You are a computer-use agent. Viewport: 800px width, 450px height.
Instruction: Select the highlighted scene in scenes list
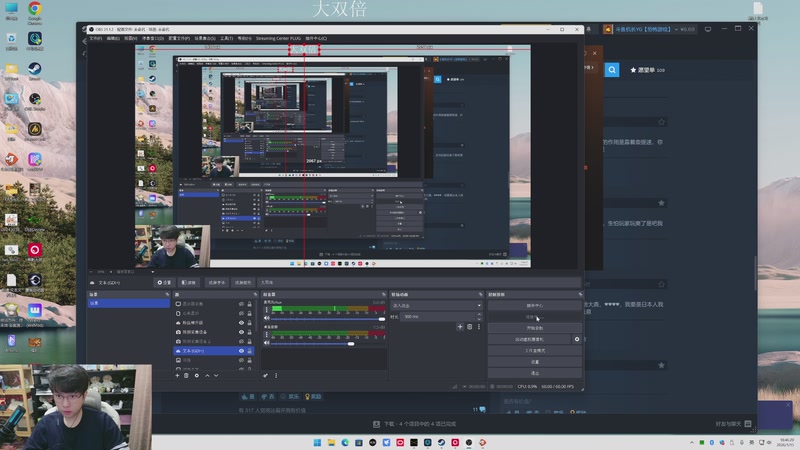(129, 303)
